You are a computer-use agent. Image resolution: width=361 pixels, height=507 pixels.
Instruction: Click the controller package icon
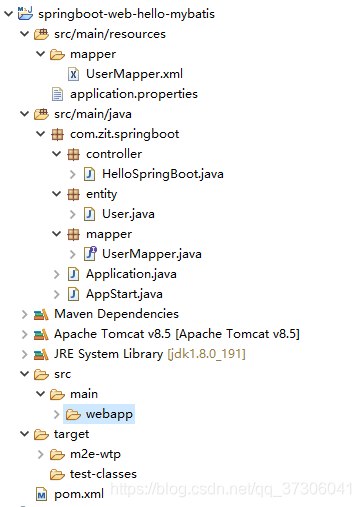[x=73, y=154]
